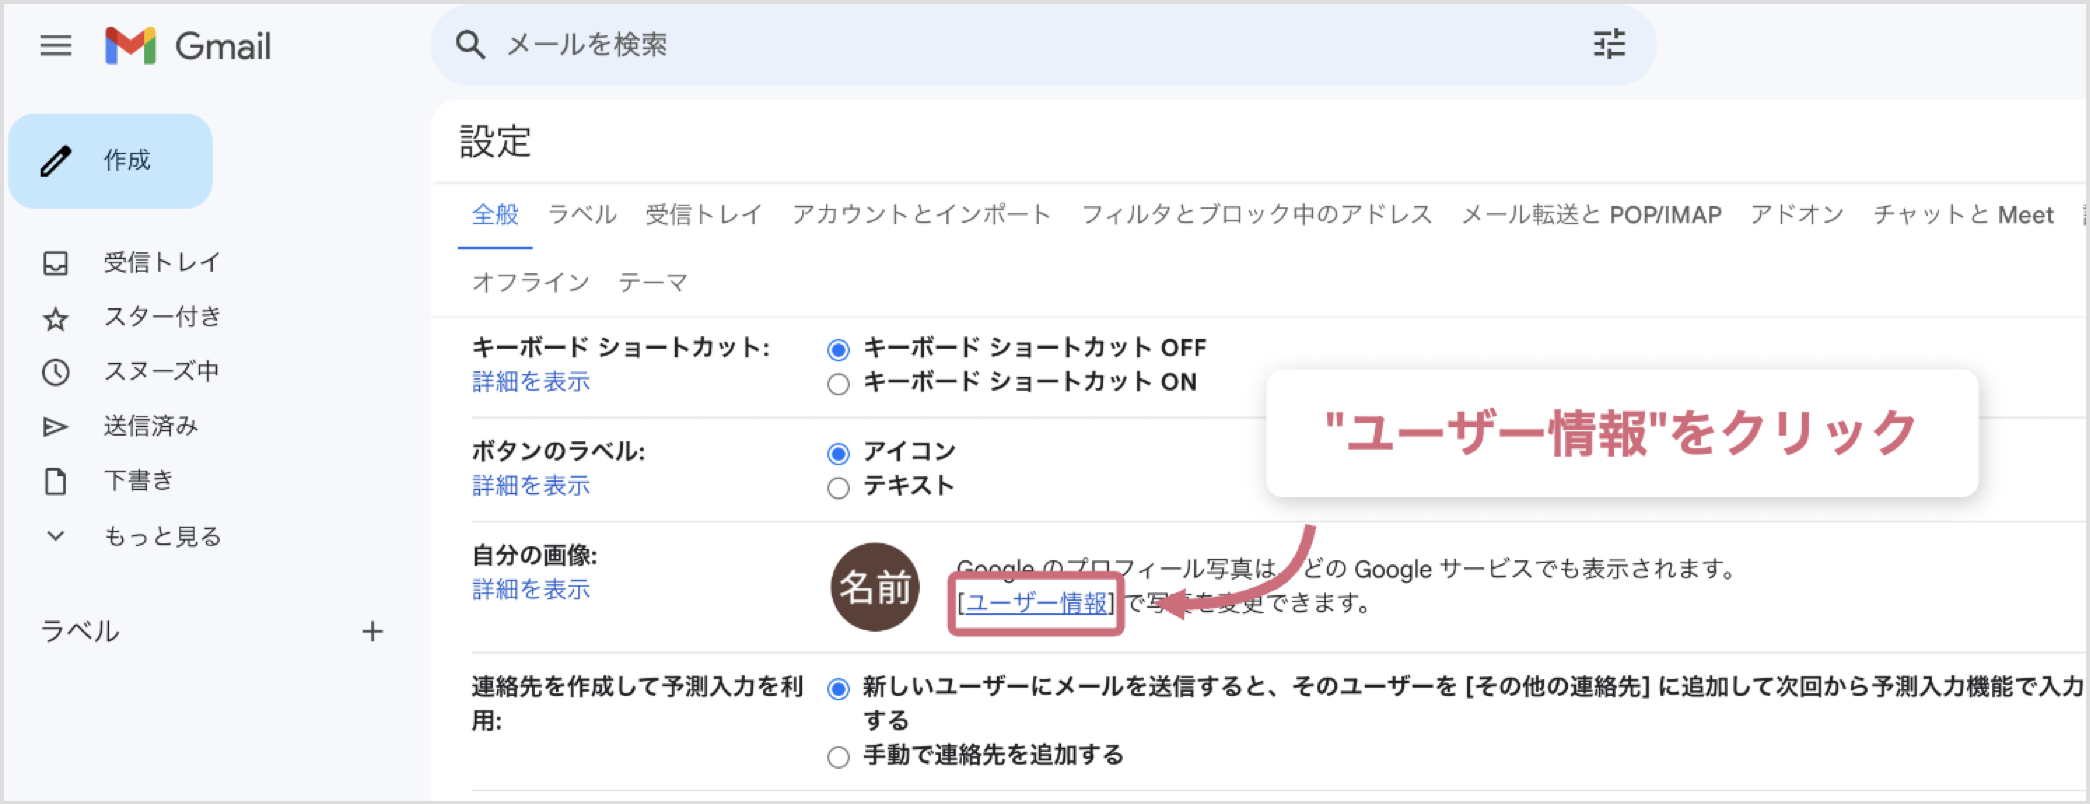Click the ユーザー情報 link
Screen dimensions: 2090x804
coord(1036,603)
